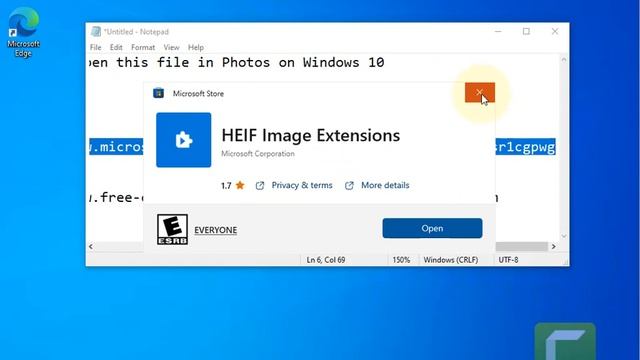Click Notepad horizontal scrollbar left arrow
Screen dimensions: 640x360
coord(91,247)
